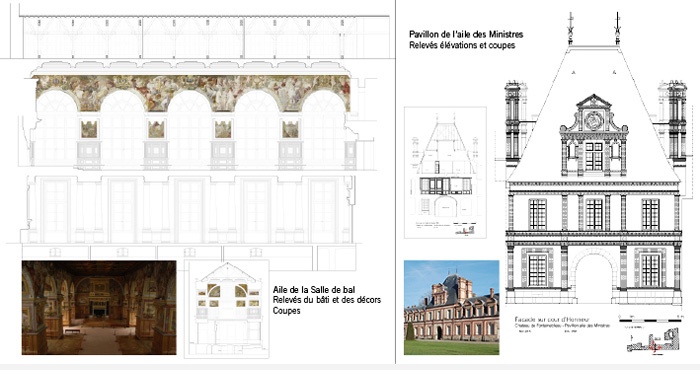Image resolution: width=700 pixels, height=370 pixels.
Task: Click the heading 'Aile de la Salle de bal'
Action: tap(314, 290)
